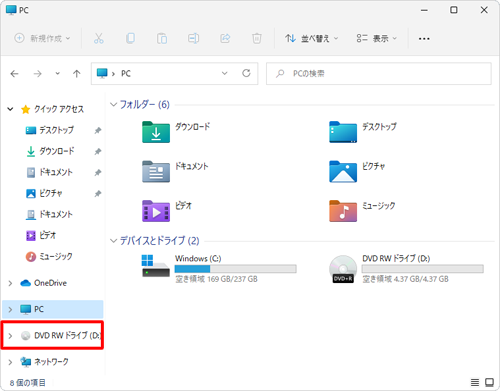Click the Copy icon in toolbar
The image size is (500, 391).
[130, 38]
